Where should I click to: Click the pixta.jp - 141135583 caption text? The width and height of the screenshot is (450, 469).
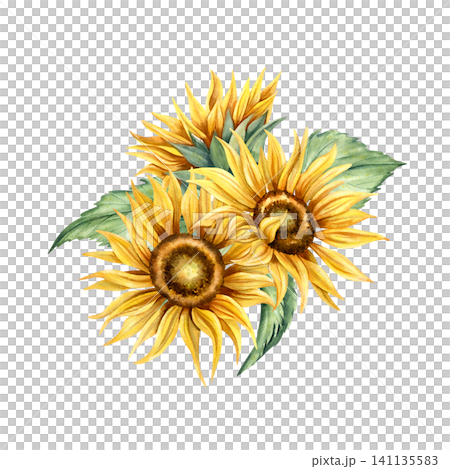375,460
